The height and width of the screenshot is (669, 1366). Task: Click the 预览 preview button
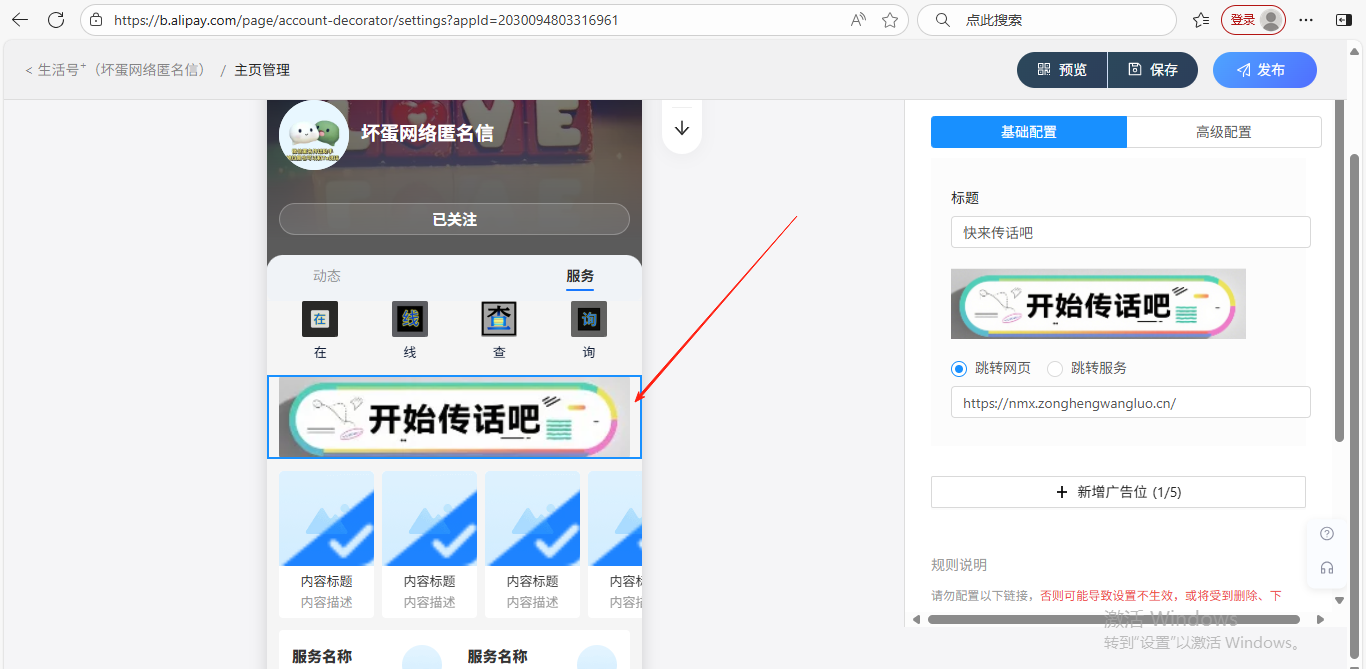point(1062,70)
